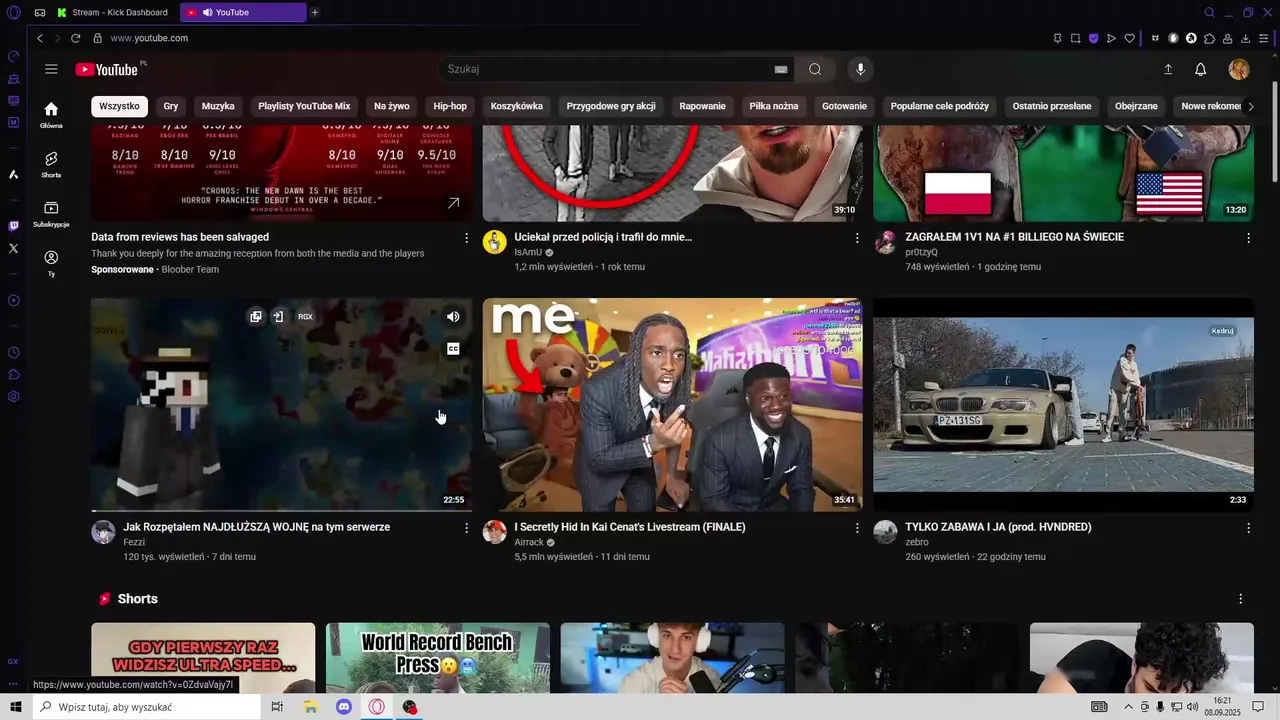Go back with the browser back arrow
Viewport: 1280px width, 720px height.
(x=40, y=38)
